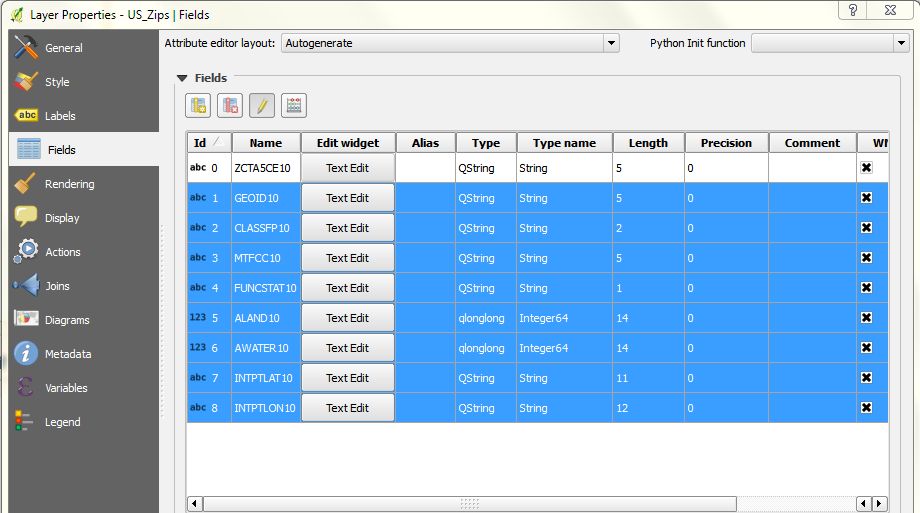
Task: Click the Type name column header
Action: [x=564, y=143]
